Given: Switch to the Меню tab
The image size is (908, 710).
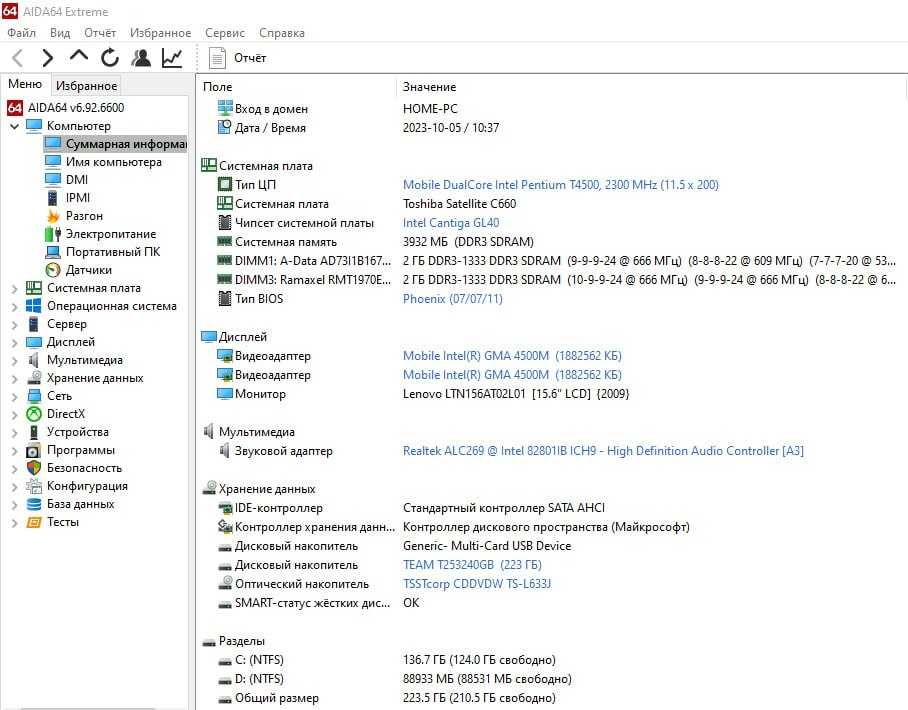Looking at the screenshot, I should click(x=25, y=84).
